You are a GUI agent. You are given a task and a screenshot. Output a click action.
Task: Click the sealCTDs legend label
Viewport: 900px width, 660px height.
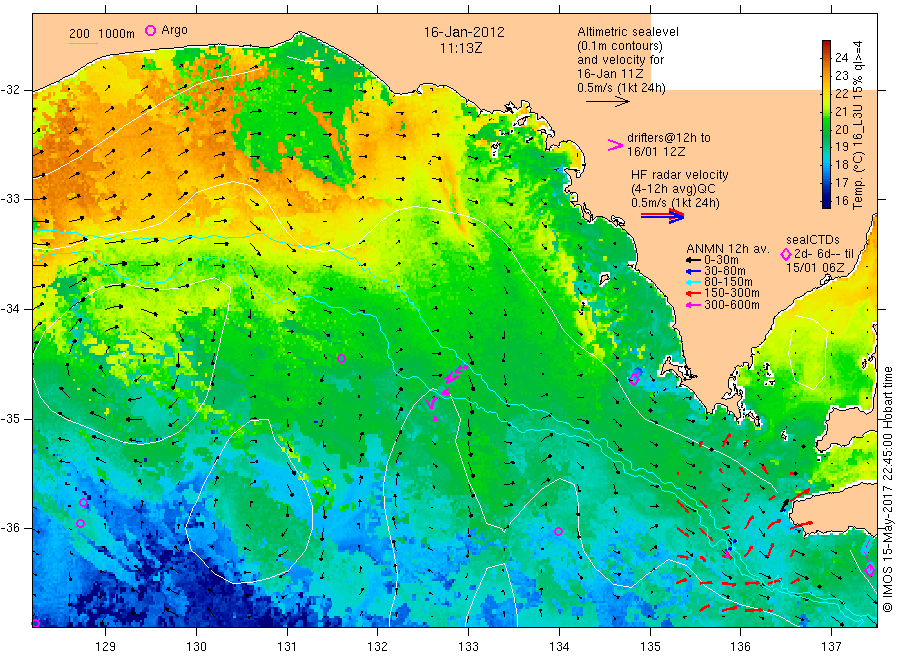(x=812, y=240)
